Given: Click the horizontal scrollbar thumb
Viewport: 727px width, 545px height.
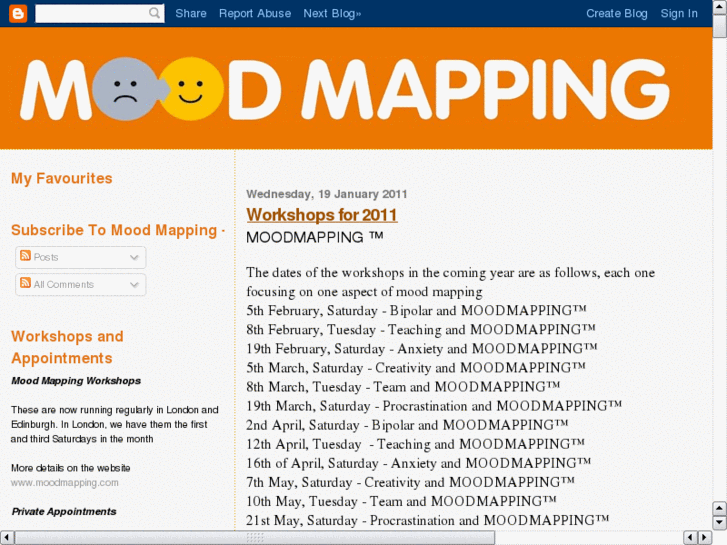Looking at the screenshot, I should [255, 538].
